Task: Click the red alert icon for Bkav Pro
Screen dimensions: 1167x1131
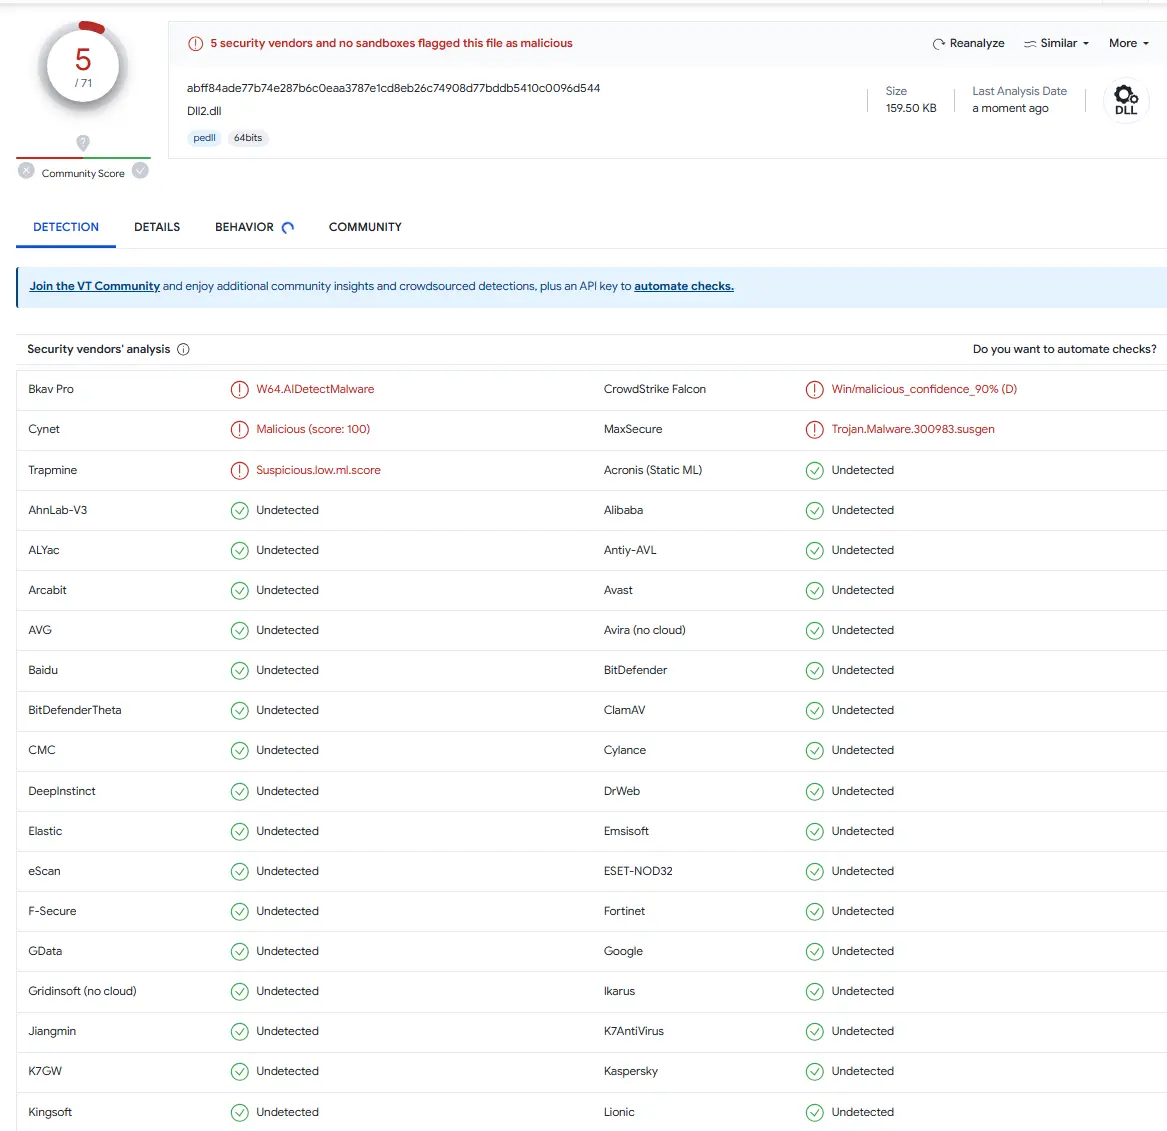Action: click(x=240, y=390)
